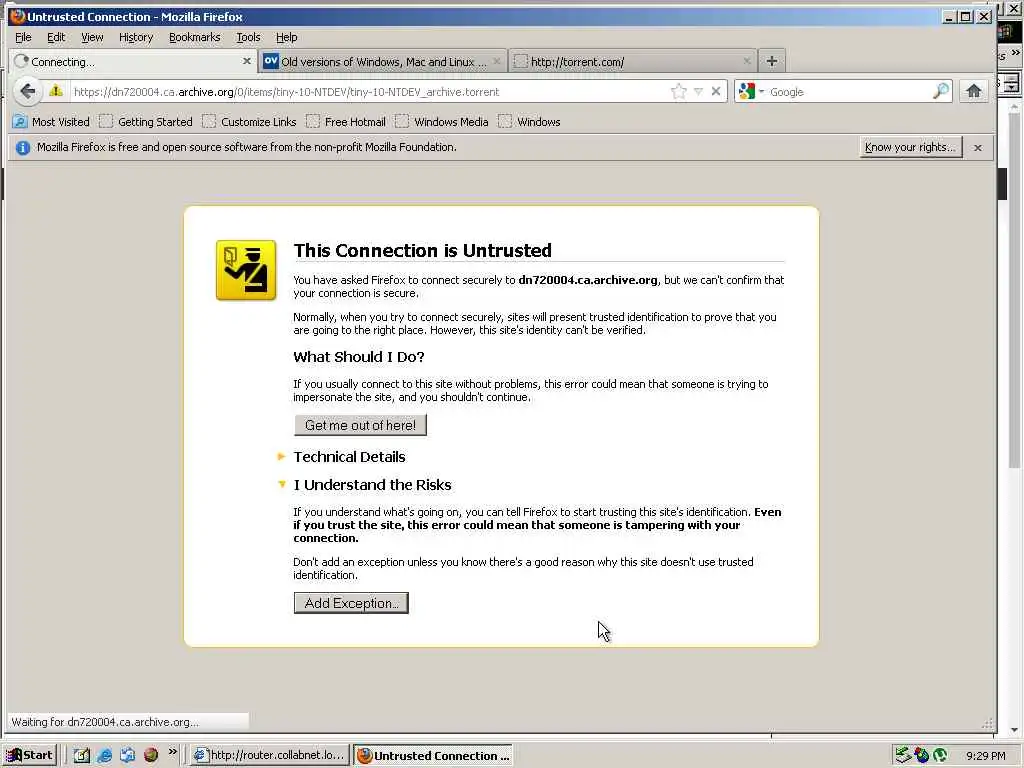Click the uTorrent tray icon

pos(940,755)
